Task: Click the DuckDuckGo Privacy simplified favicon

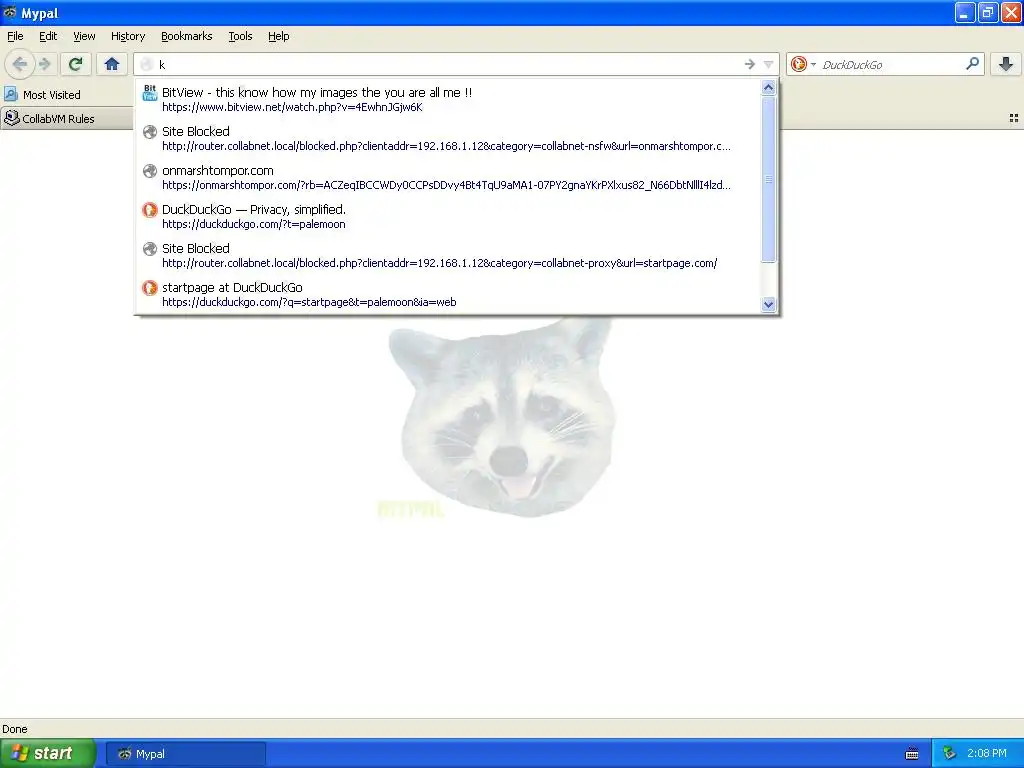Action: pyautogui.click(x=150, y=210)
